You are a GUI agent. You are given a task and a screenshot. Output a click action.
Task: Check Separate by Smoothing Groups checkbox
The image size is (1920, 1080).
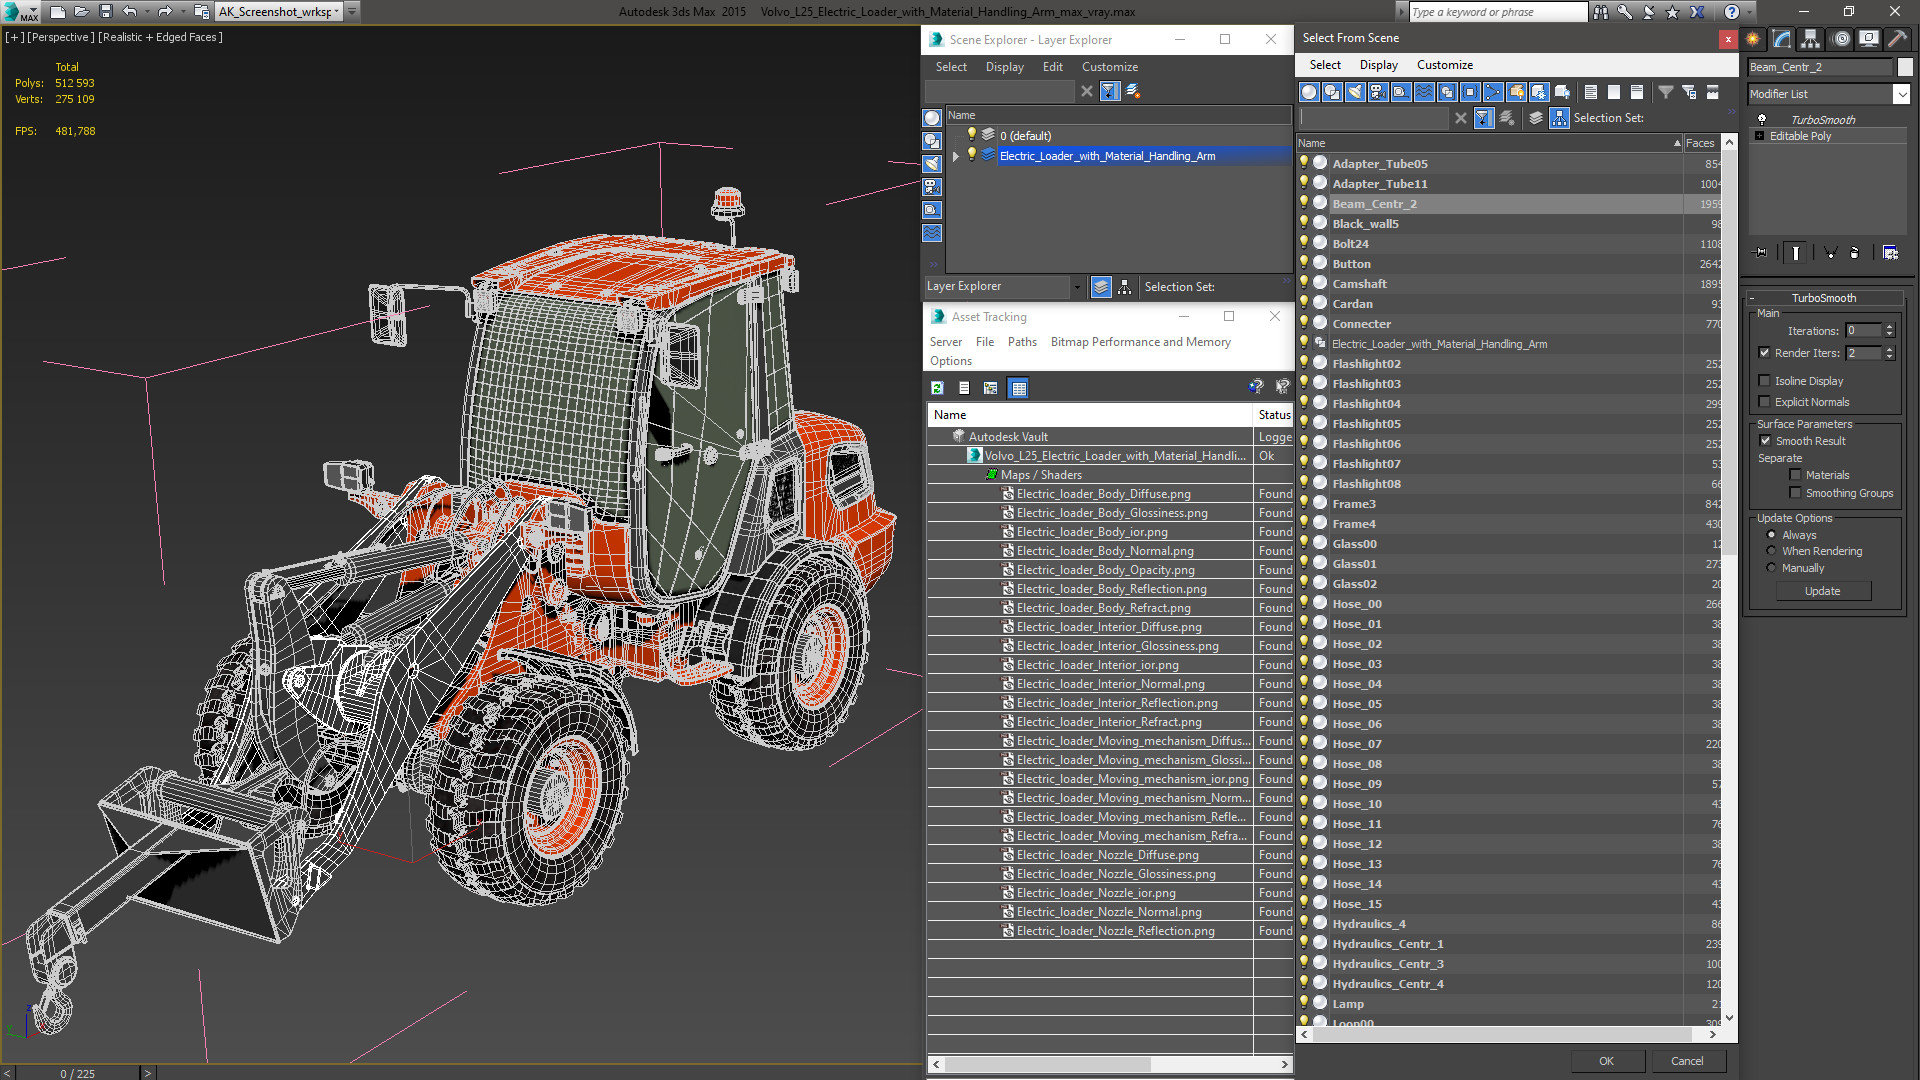point(1795,493)
